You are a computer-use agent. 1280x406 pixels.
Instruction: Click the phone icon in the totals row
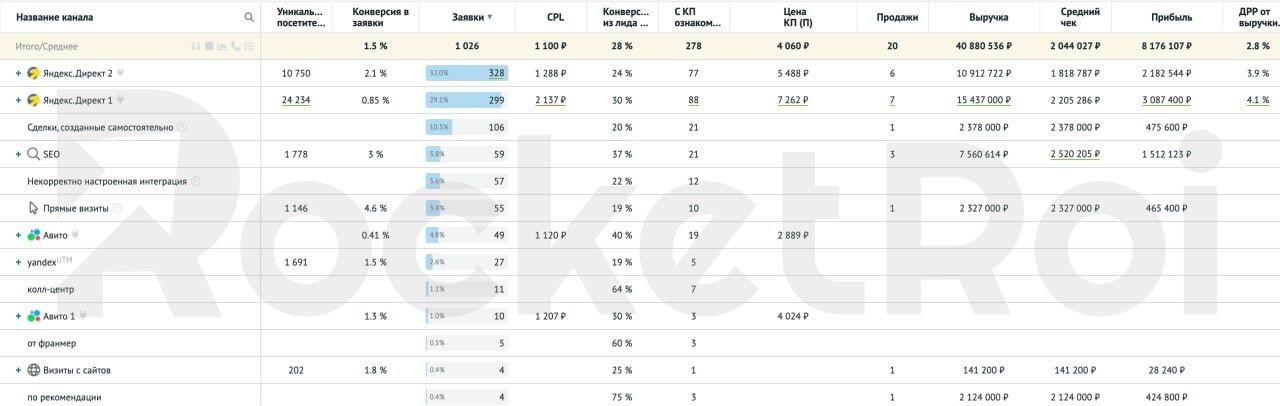point(235,46)
